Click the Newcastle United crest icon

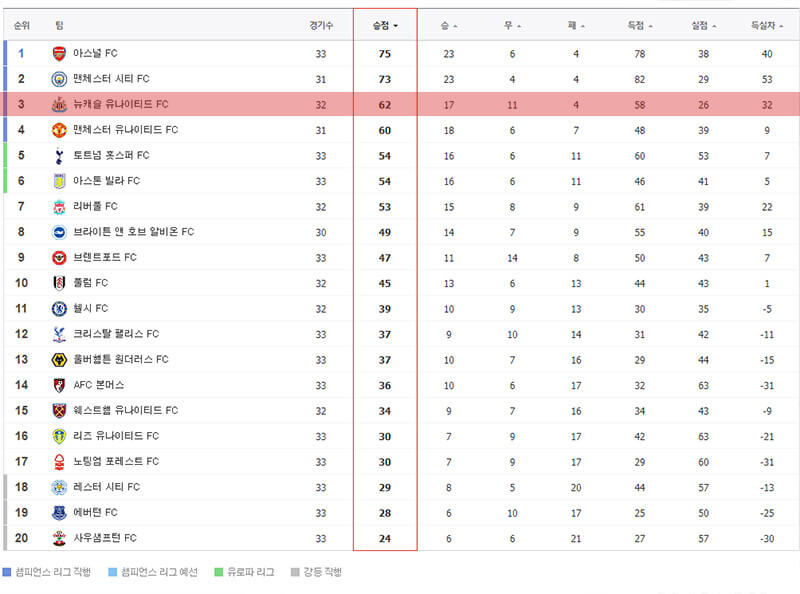(59, 105)
